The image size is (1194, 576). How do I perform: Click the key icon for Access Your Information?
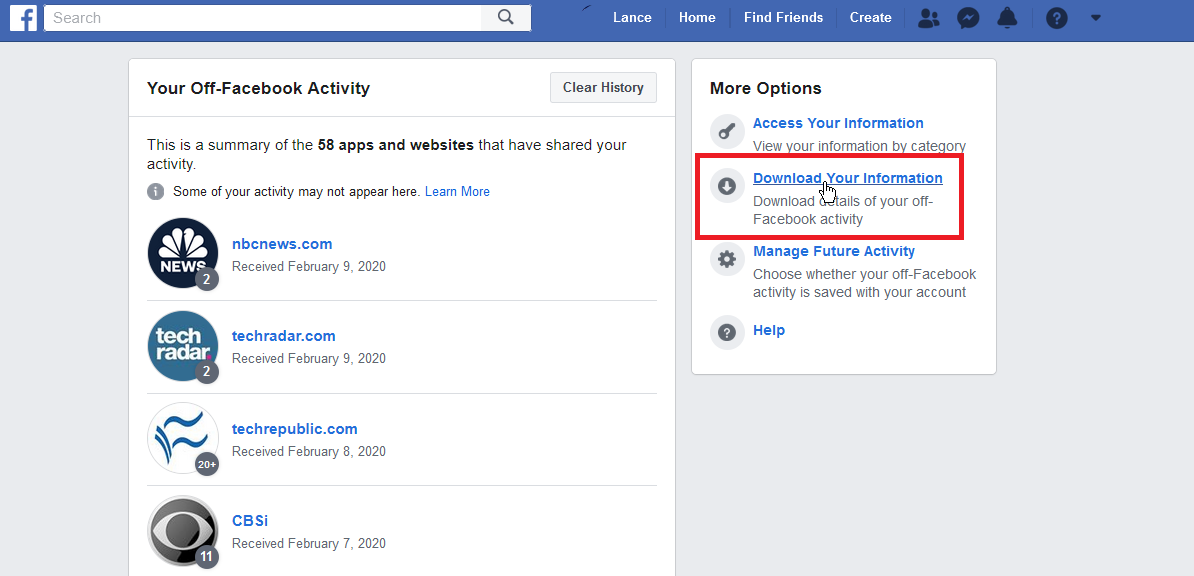tap(727, 132)
